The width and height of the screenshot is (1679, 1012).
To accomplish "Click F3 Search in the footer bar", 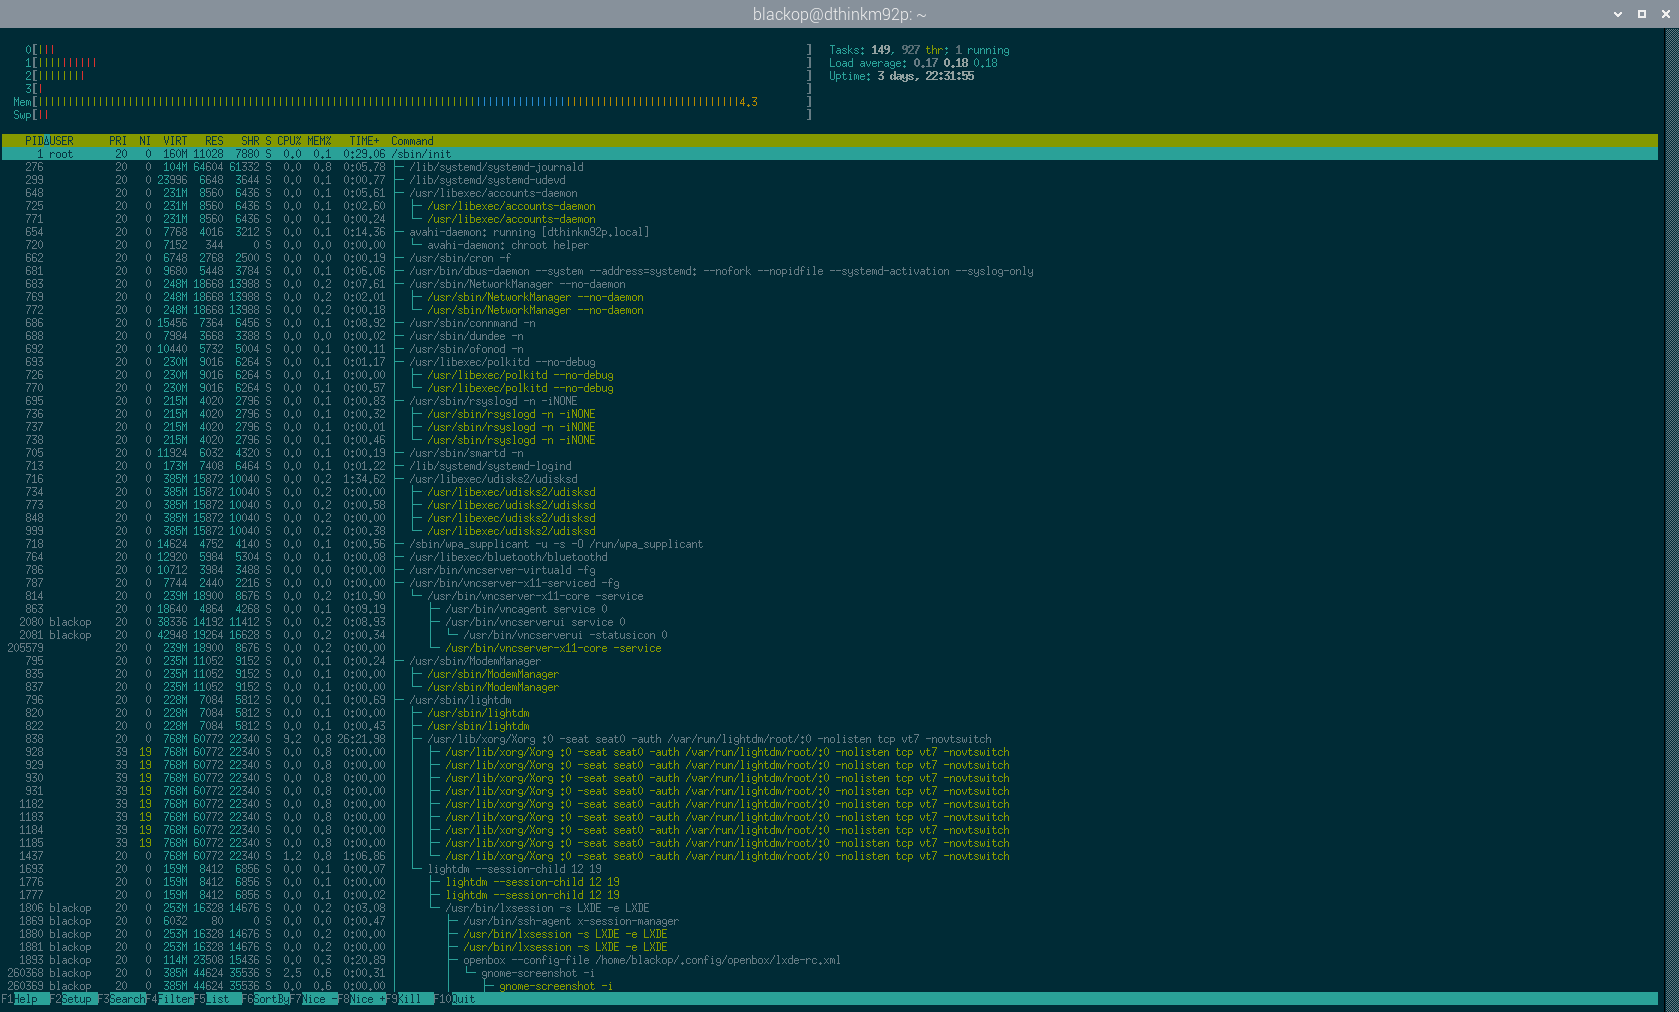I will click(x=121, y=999).
